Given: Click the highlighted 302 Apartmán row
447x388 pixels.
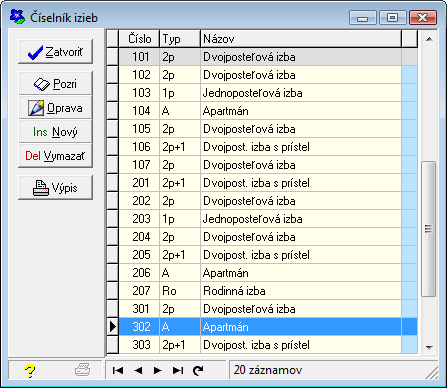Looking at the screenshot, I should pyautogui.click(x=268, y=327).
